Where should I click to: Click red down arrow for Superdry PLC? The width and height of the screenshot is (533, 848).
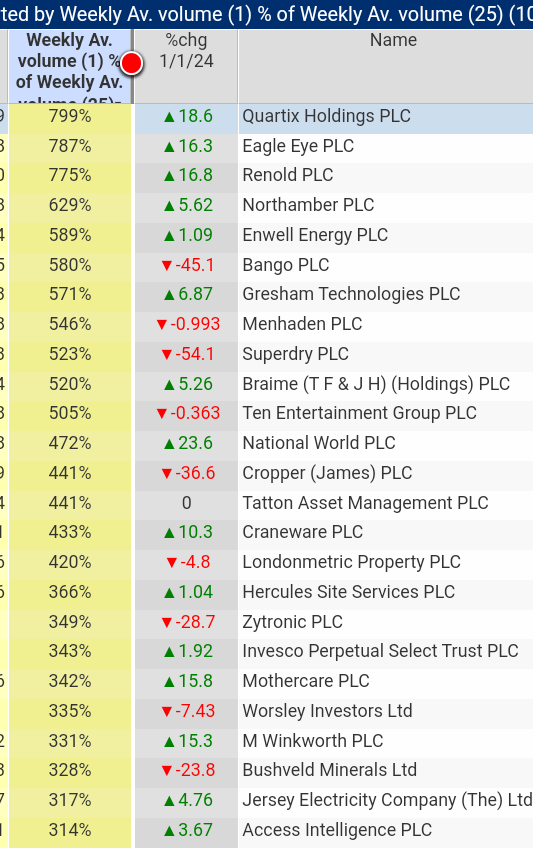(x=167, y=355)
